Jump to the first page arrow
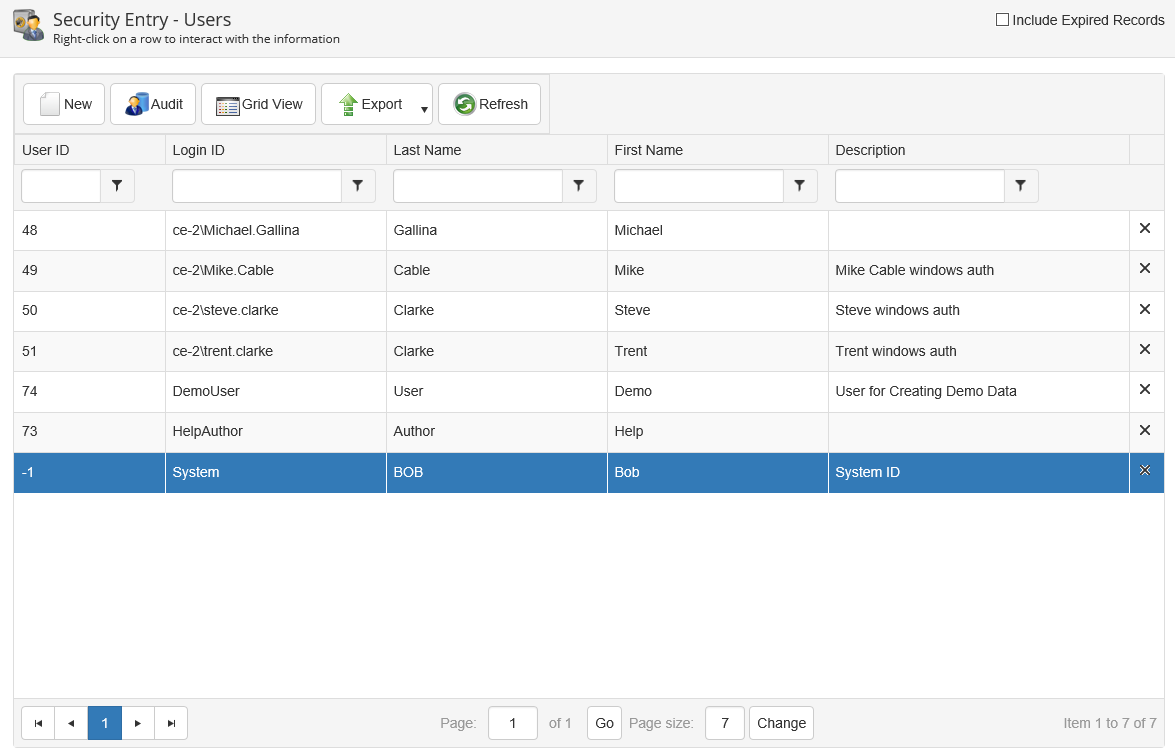The height and width of the screenshot is (753, 1175). point(38,723)
